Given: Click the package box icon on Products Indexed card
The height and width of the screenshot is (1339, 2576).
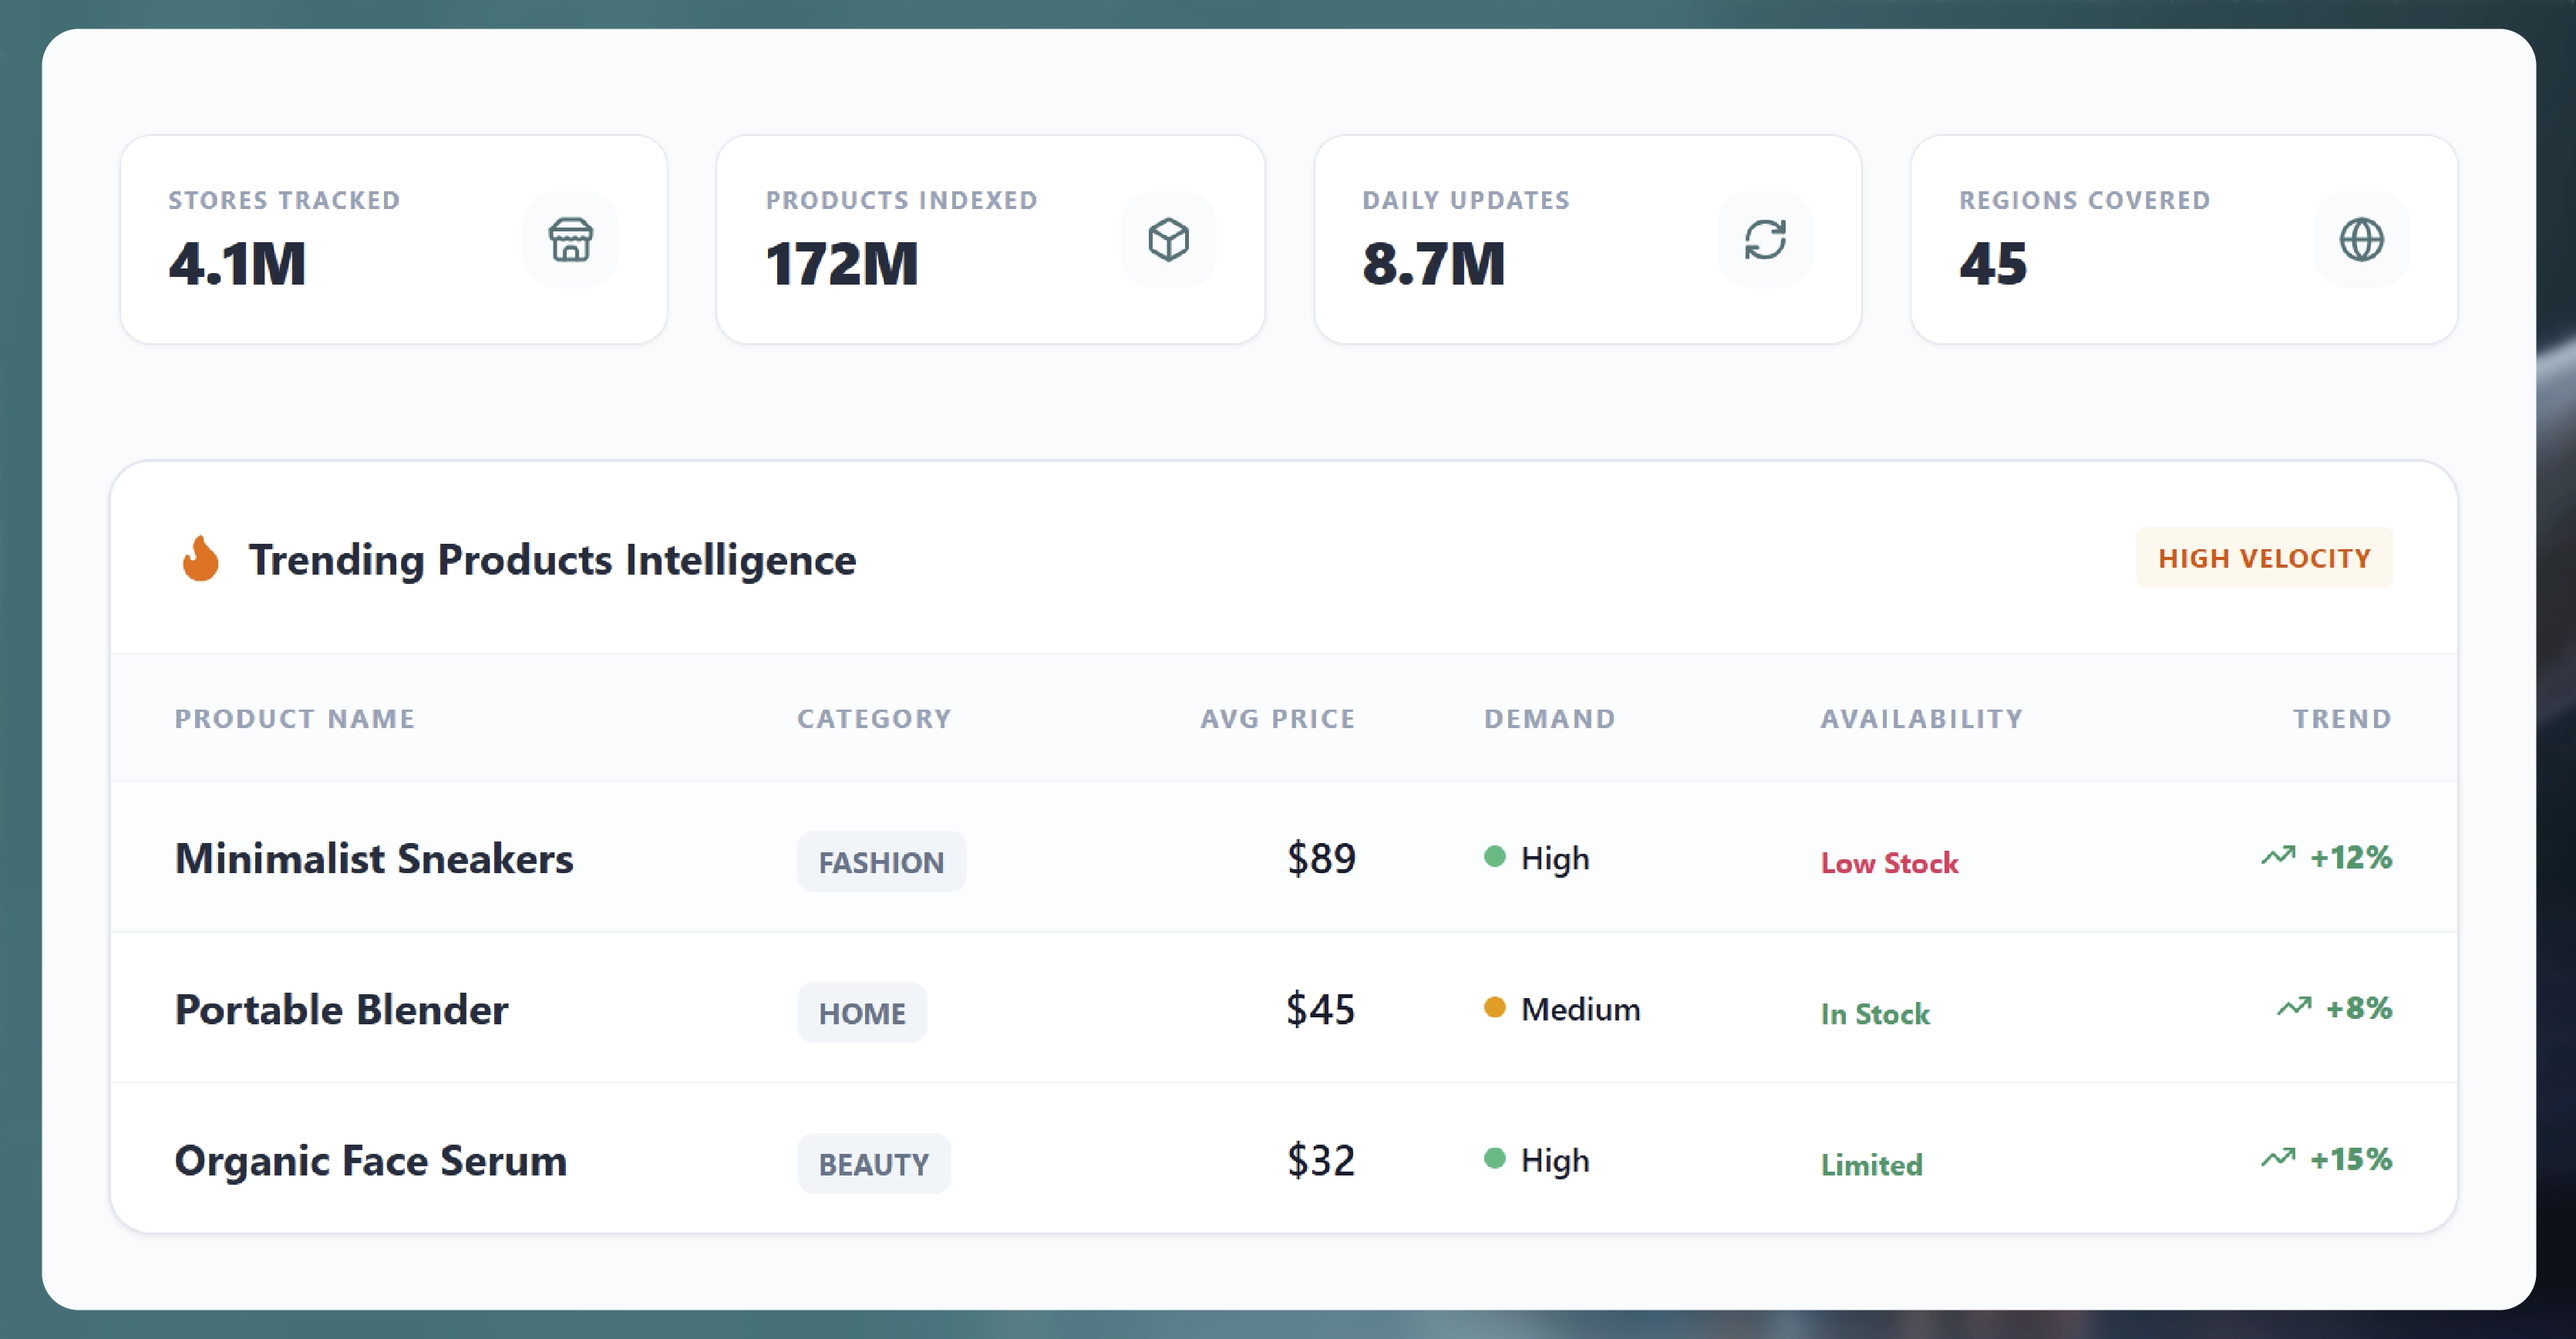Looking at the screenshot, I should tap(1168, 240).
